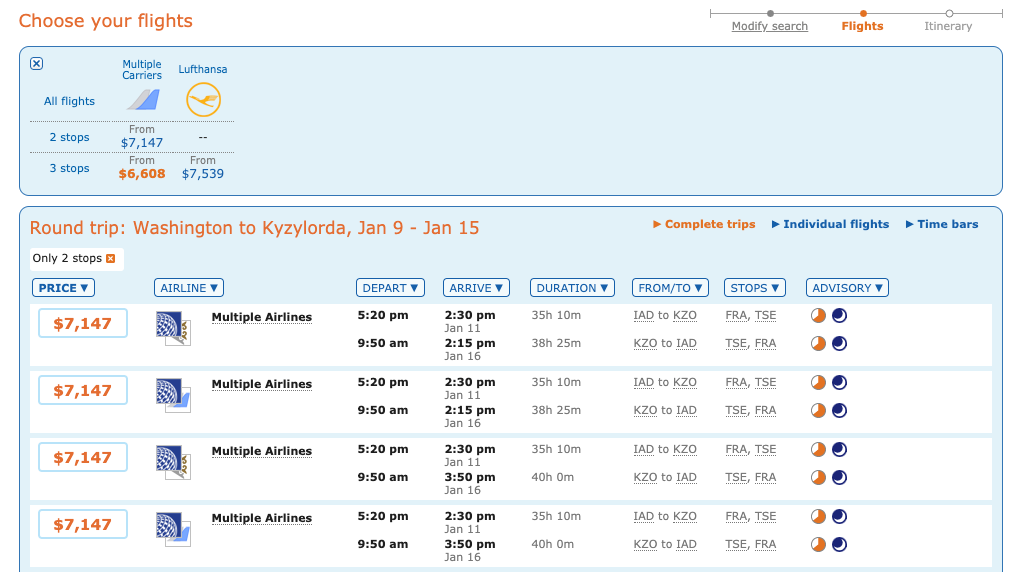Click the Lufthansa column header link
This screenshot has height=572, width=1012.
(203, 69)
